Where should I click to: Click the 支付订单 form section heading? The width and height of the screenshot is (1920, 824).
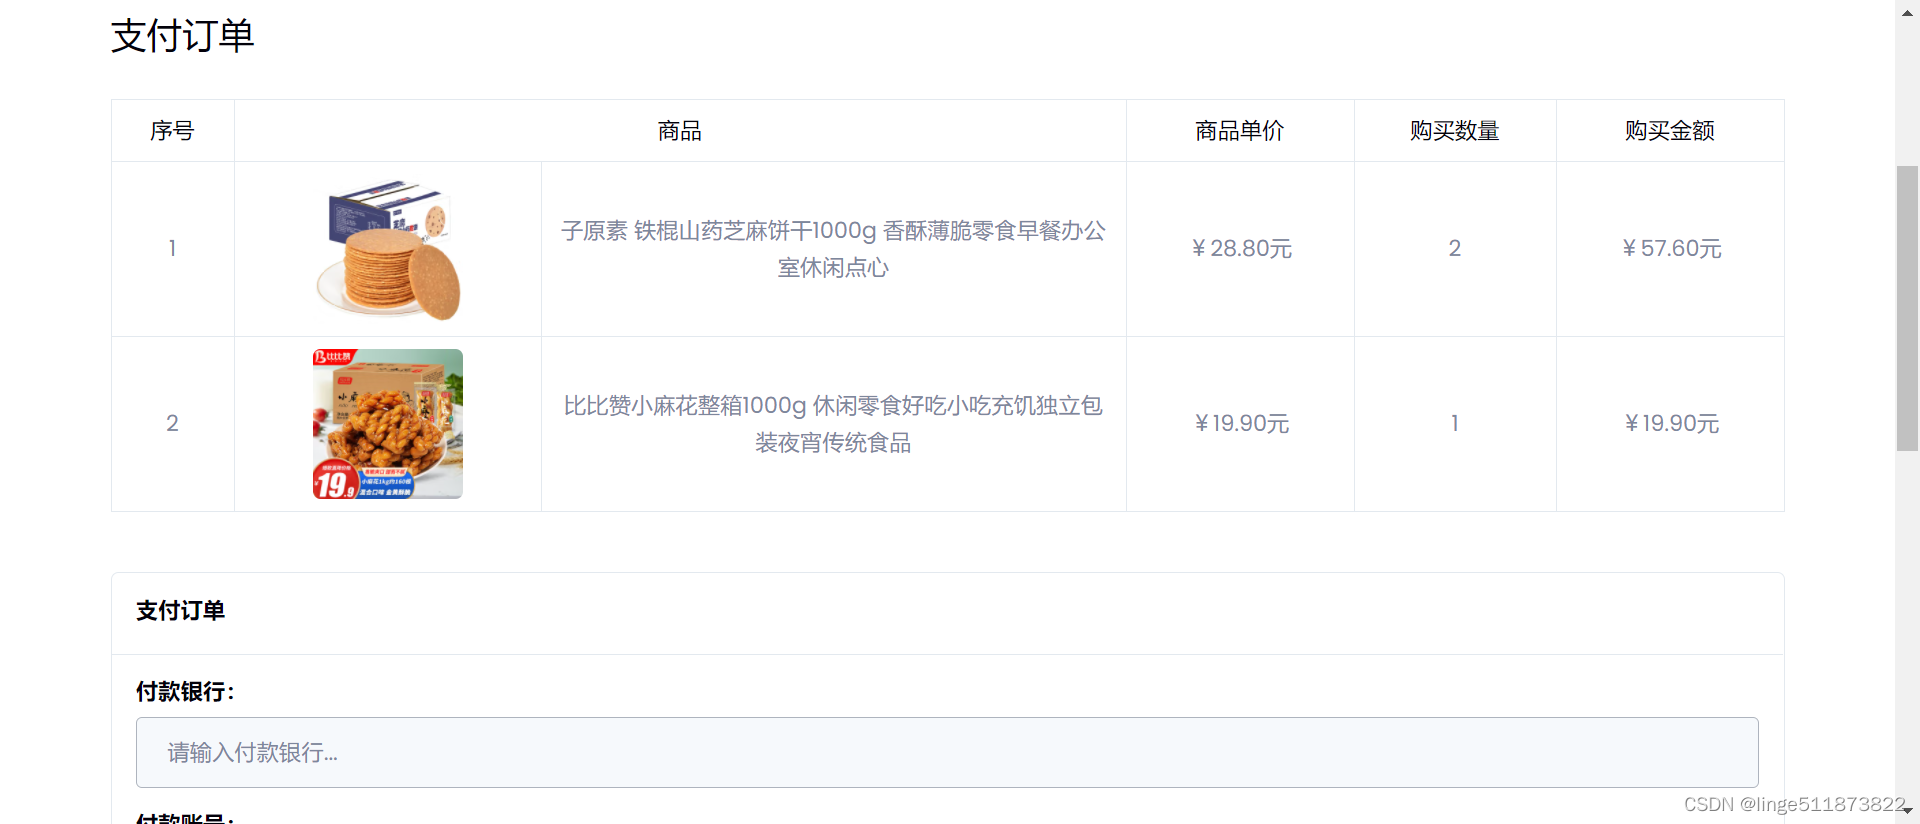[181, 611]
